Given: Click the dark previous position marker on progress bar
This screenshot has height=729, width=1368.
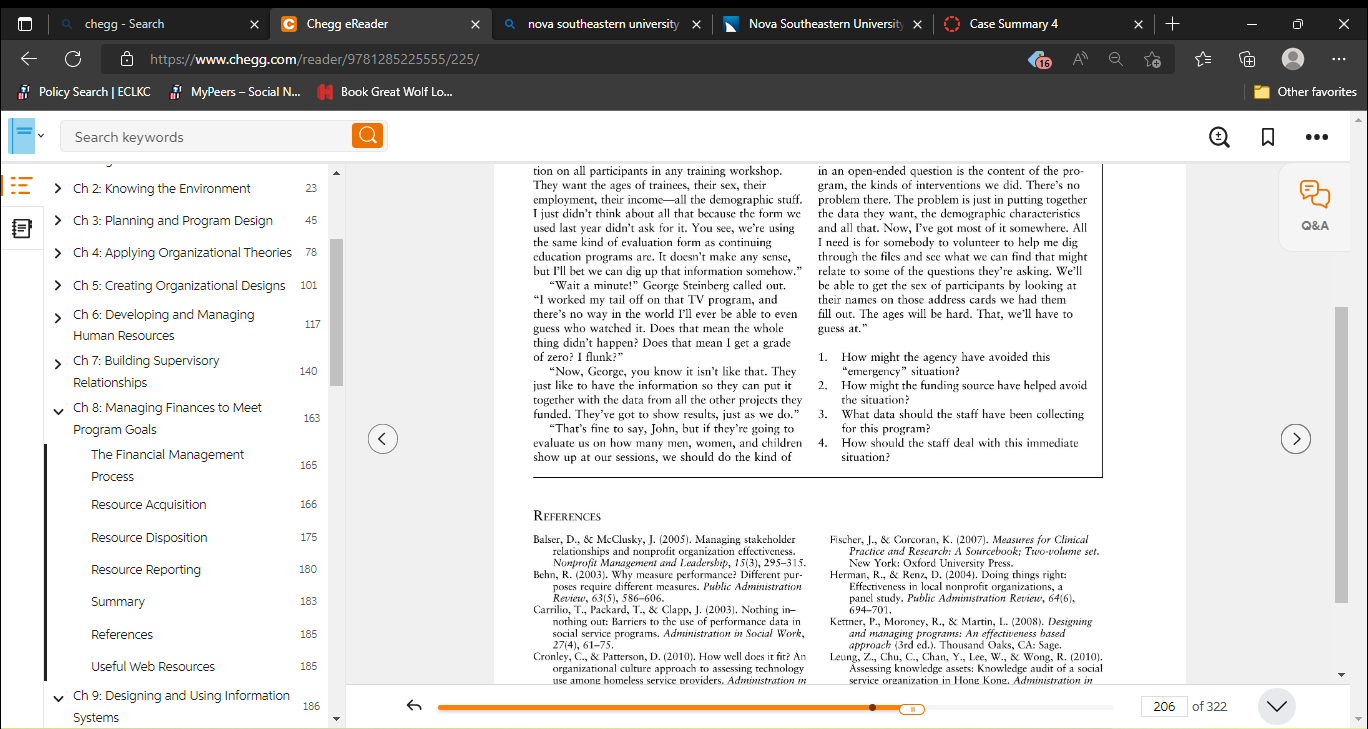Looking at the screenshot, I should [872, 707].
